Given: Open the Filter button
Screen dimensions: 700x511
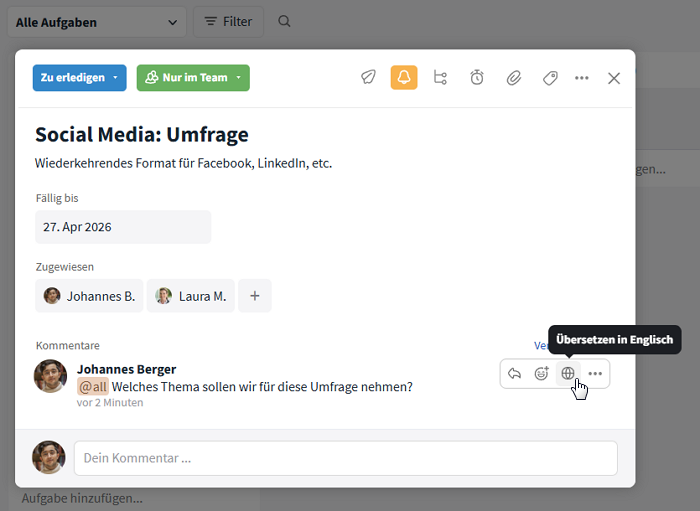Looking at the screenshot, I should tap(228, 22).
